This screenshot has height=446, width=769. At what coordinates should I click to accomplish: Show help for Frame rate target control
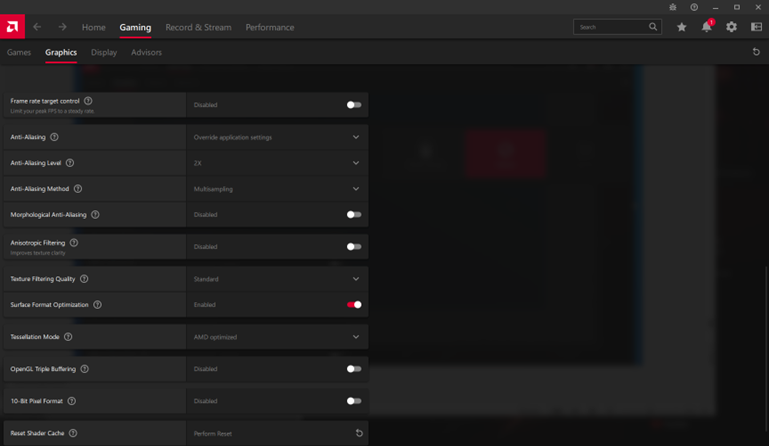coord(88,101)
